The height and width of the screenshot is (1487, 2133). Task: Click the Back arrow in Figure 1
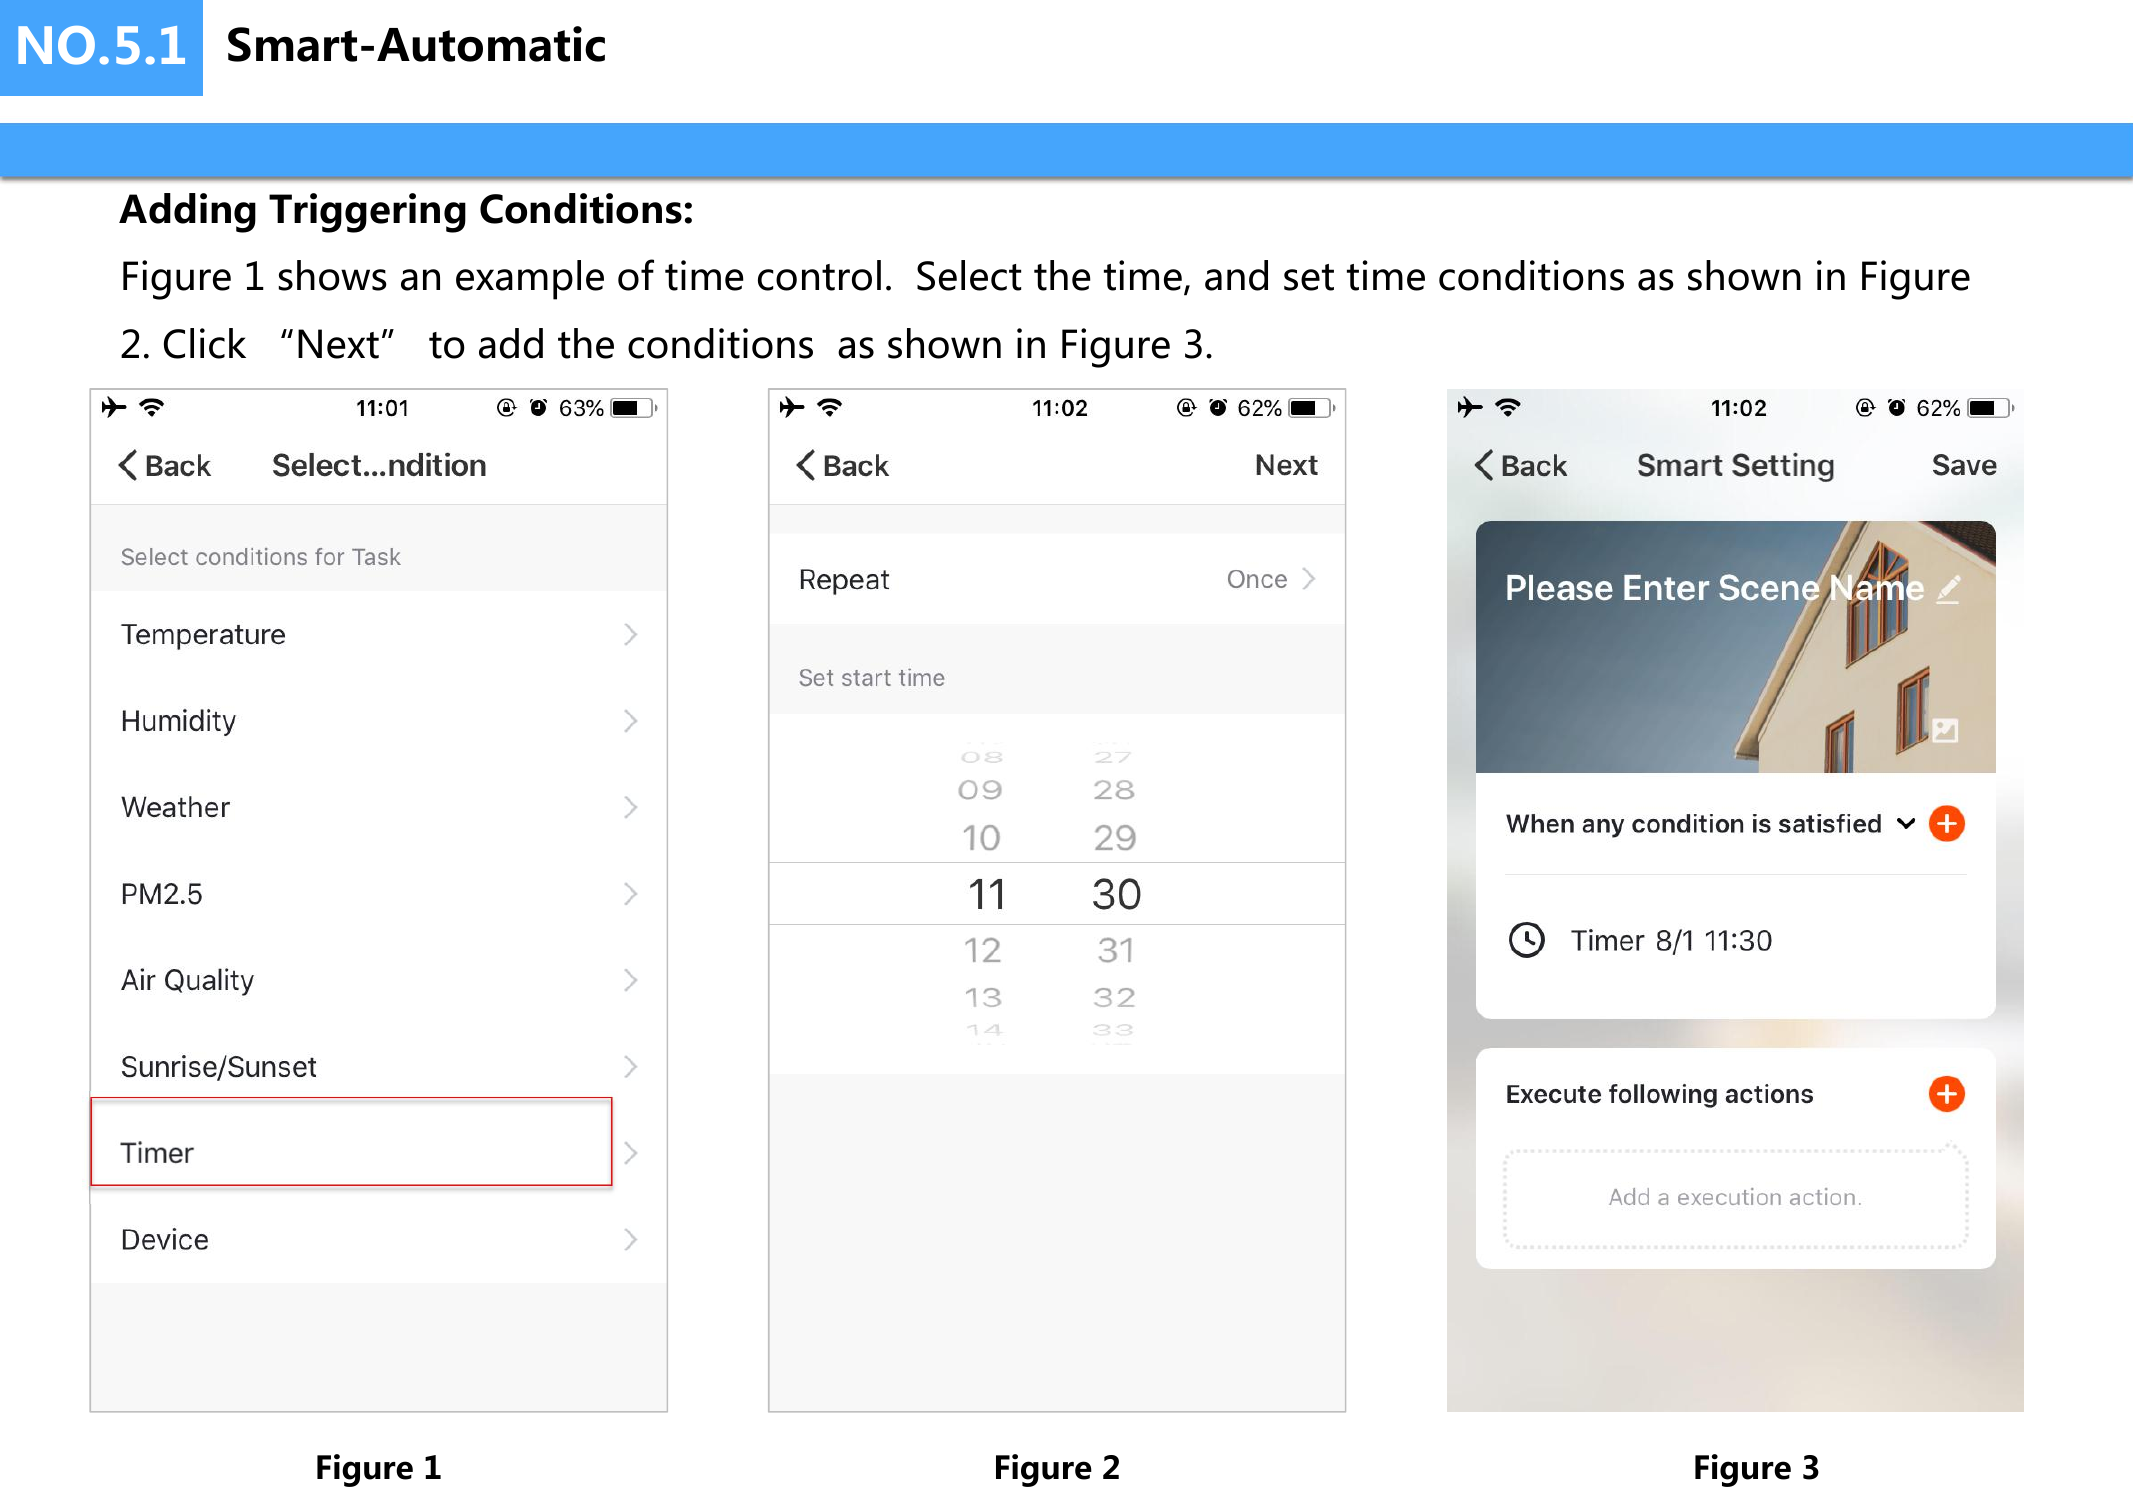point(162,464)
